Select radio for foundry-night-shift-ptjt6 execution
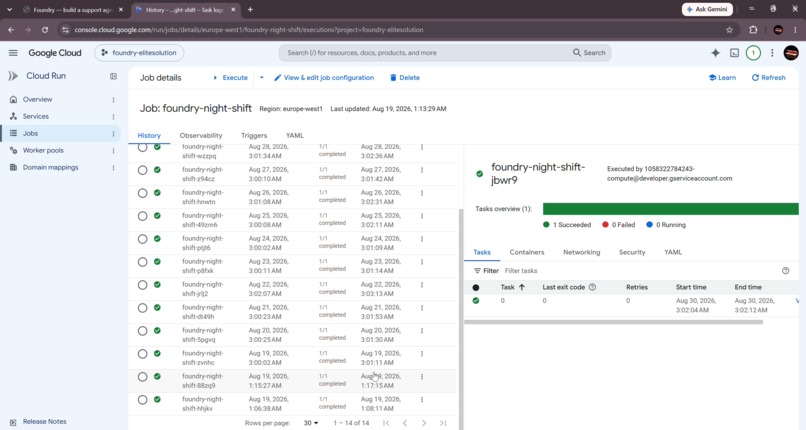 [142, 239]
